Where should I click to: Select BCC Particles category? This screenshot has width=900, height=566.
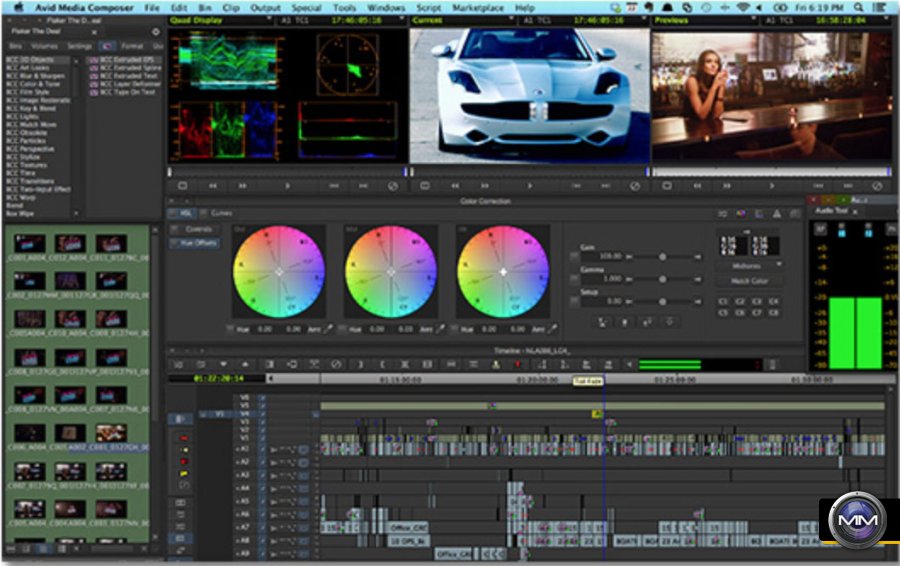coord(25,140)
